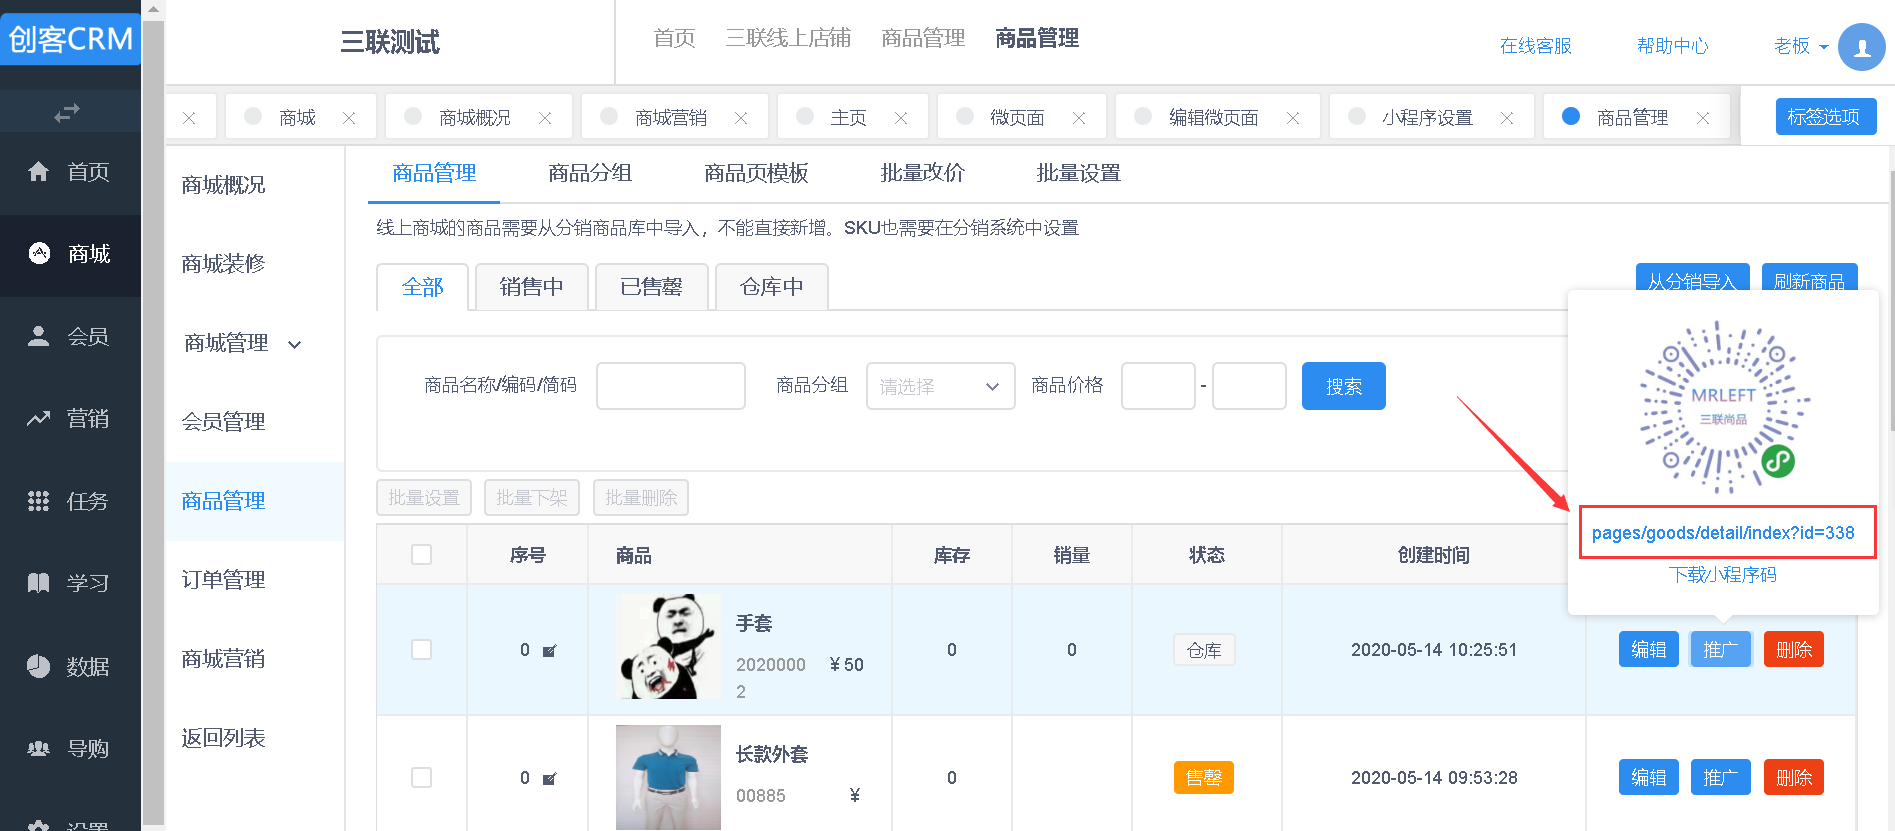The height and width of the screenshot is (831, 1895).
Task: Switch to the 商品分组 tab
Action: (590, 173)
